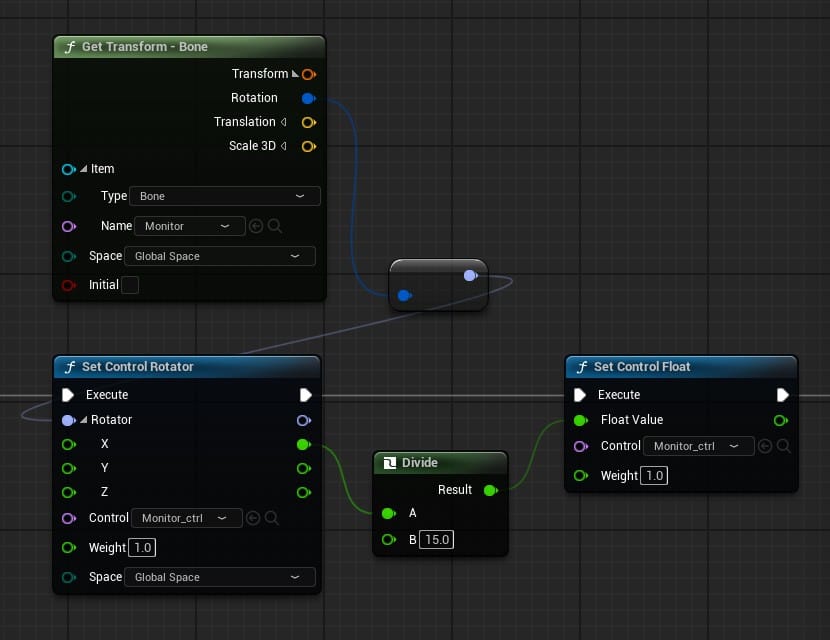Click Execute output pin on Set Control Rotator
Viewport: 830px width, 640px height.
point(305,395)
